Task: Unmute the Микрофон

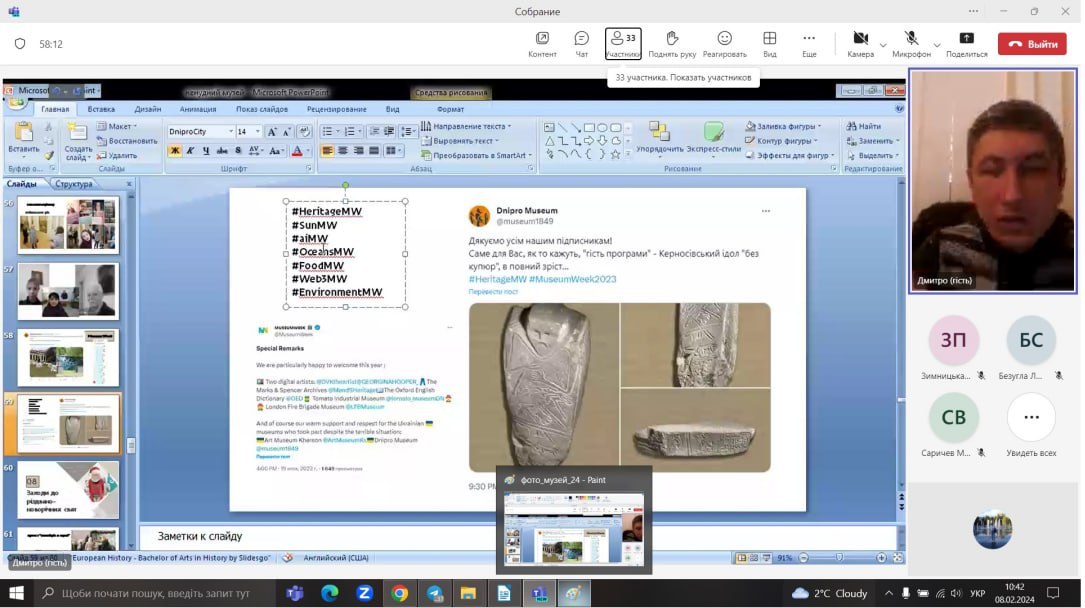Action: [x=911, y=39]
